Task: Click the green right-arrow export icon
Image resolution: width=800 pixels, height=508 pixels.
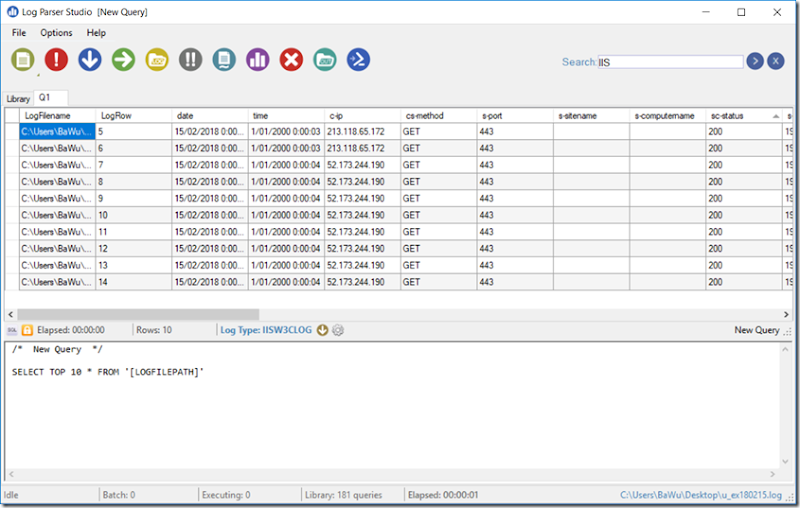Action: point(123,60)
